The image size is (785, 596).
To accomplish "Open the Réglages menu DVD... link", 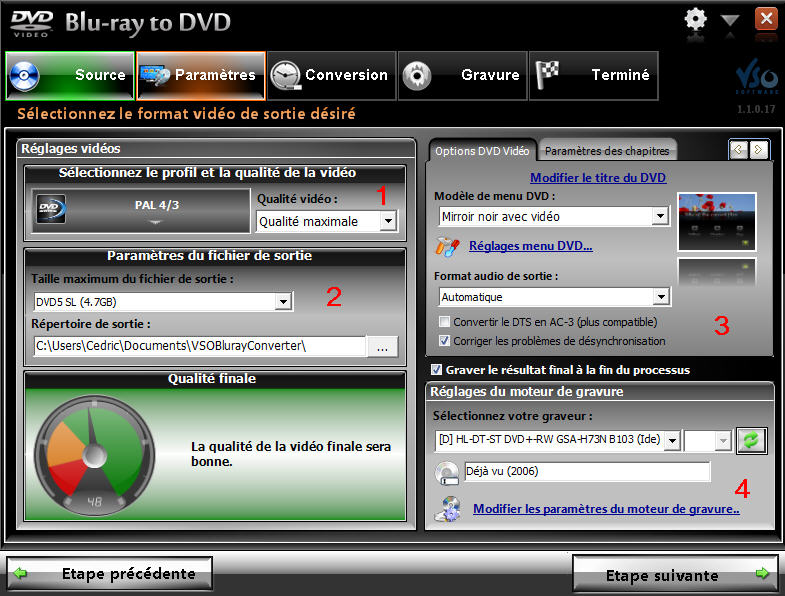I will [x=531, y=246].
